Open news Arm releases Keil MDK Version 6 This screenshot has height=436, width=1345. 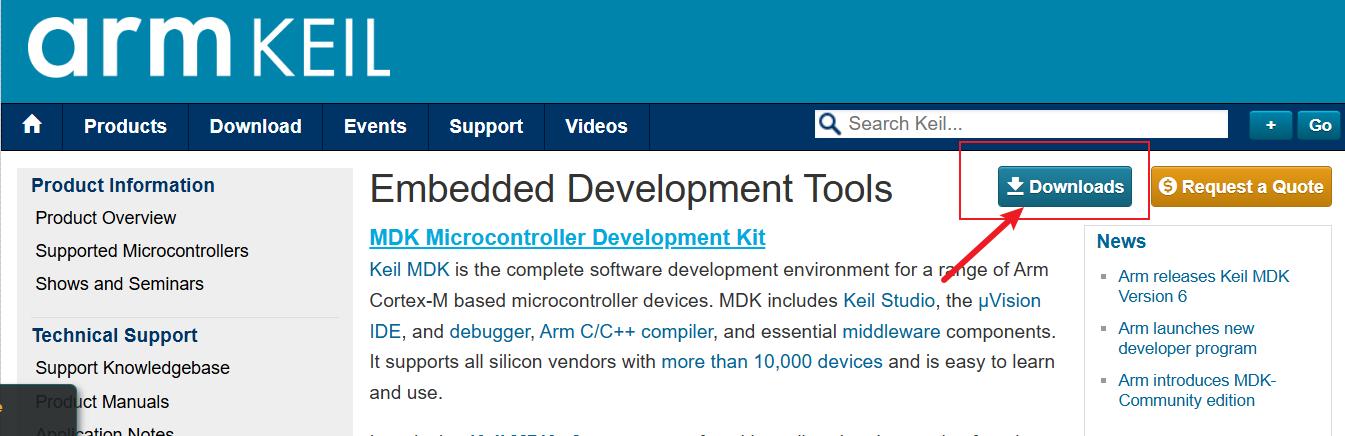(1204, 286)
